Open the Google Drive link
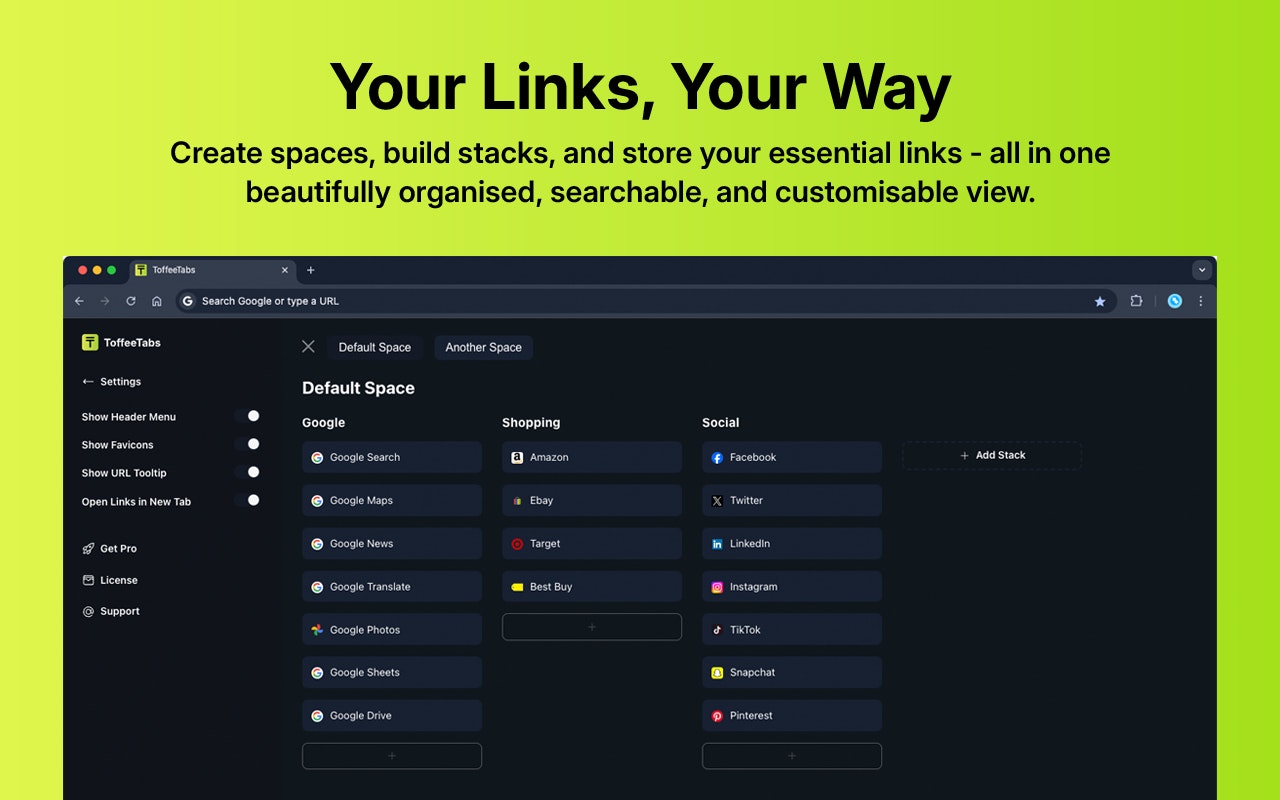This screenshot has width=1280, height=800. pos(392,716)
